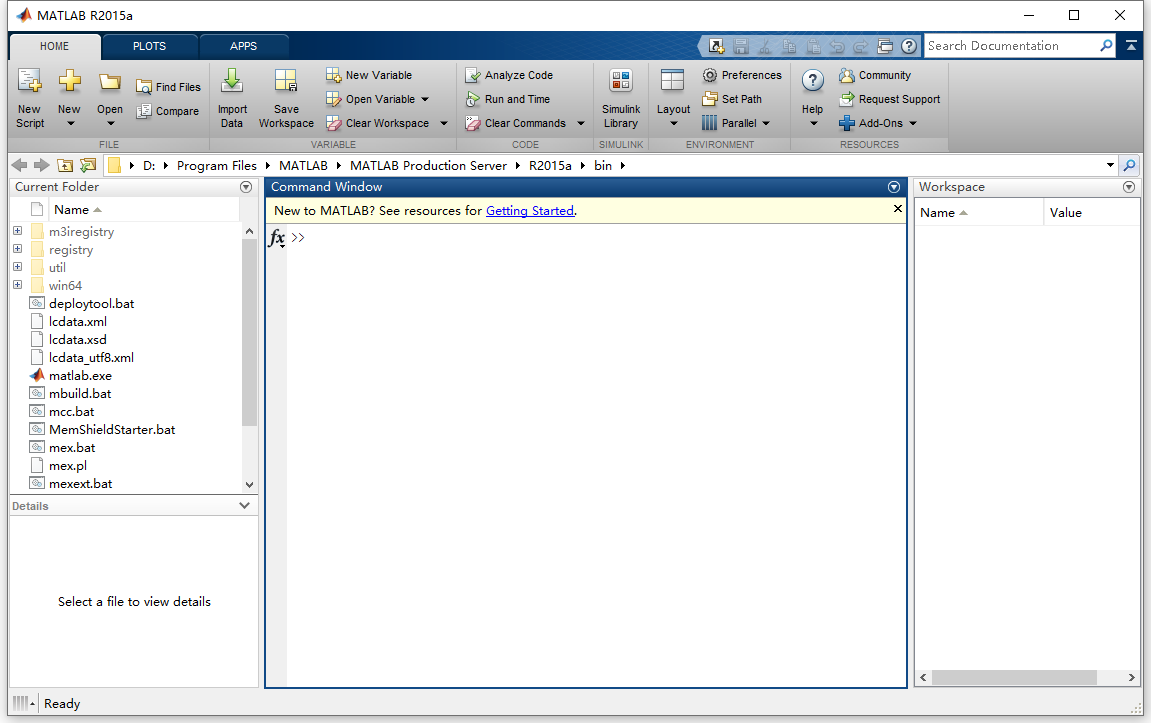Viewport: 1151px width, 723px height.
Task: Expand the address bar path dropdown
Action: (x=1110, y=165)
